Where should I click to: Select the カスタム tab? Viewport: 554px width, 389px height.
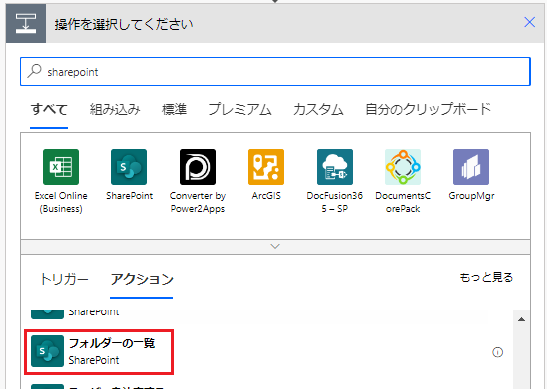318,109
